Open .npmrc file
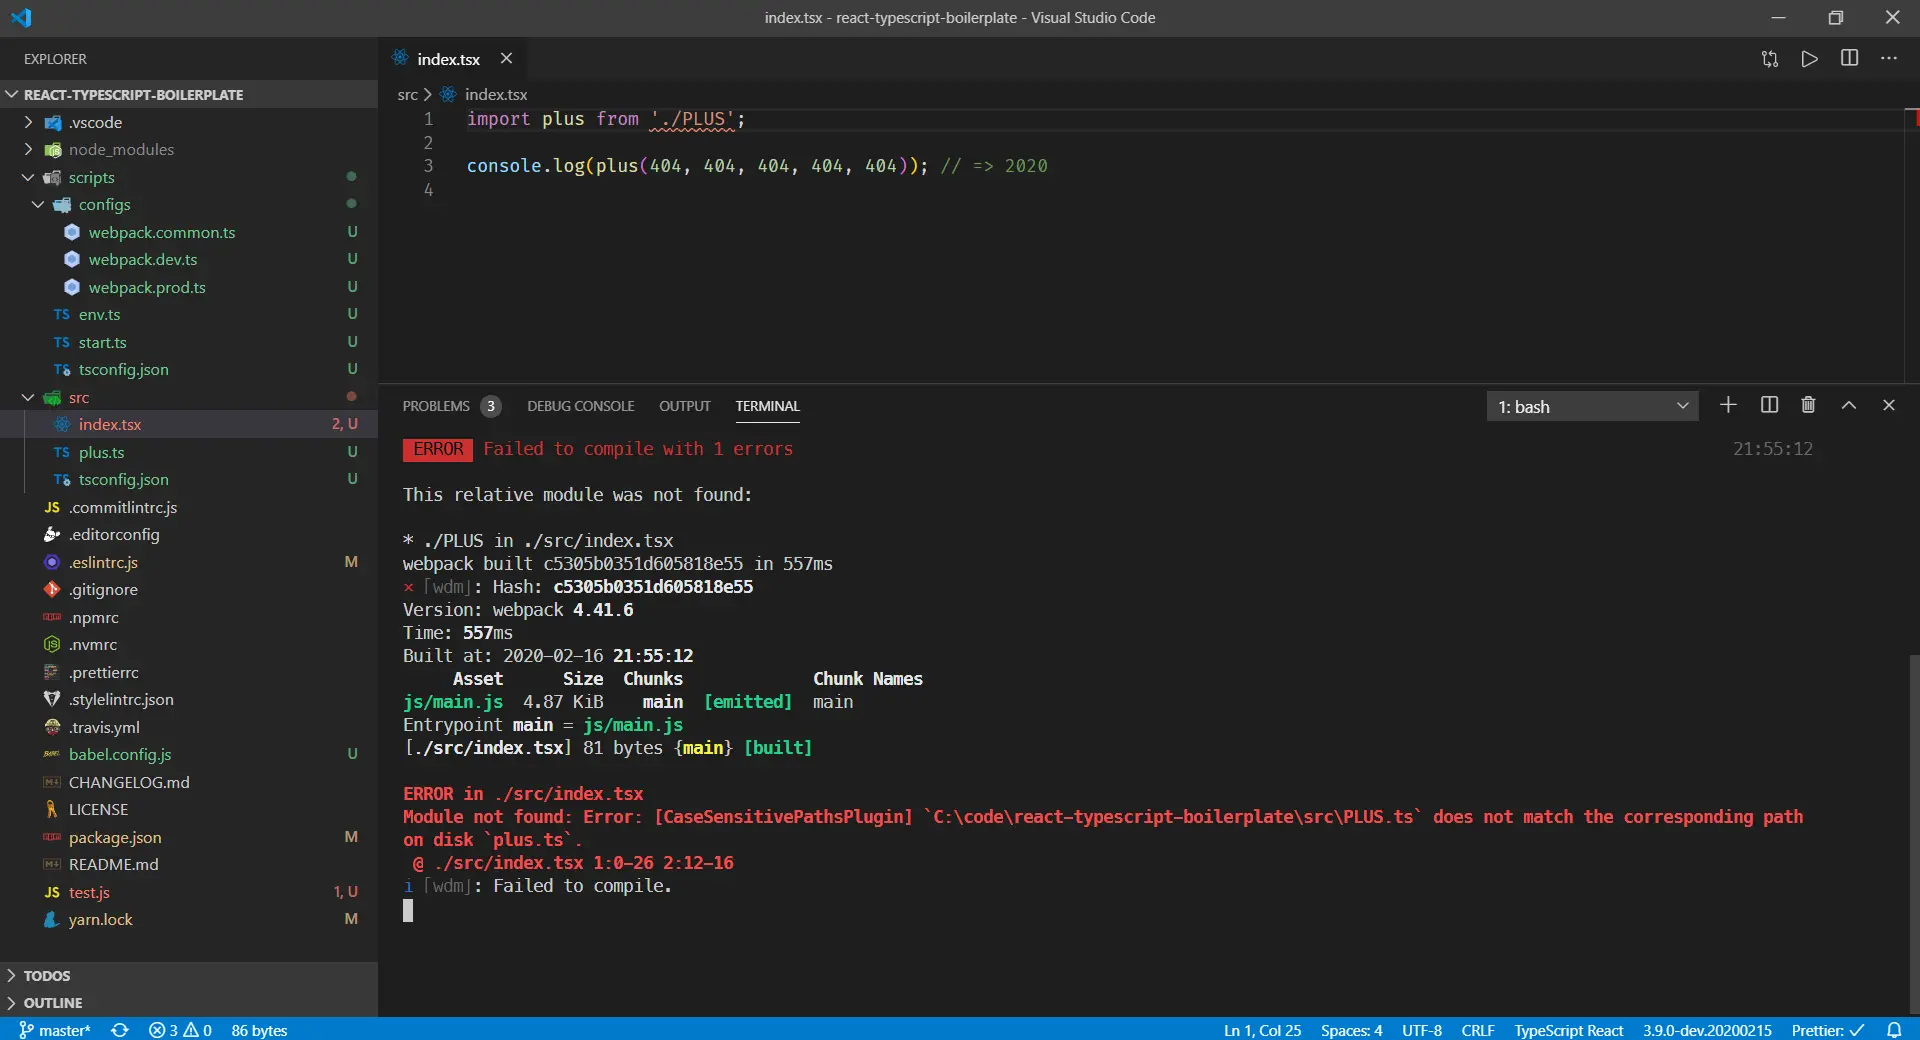Image resolution: width=1920 pixels, height=1040 pixels. point(189,617)
